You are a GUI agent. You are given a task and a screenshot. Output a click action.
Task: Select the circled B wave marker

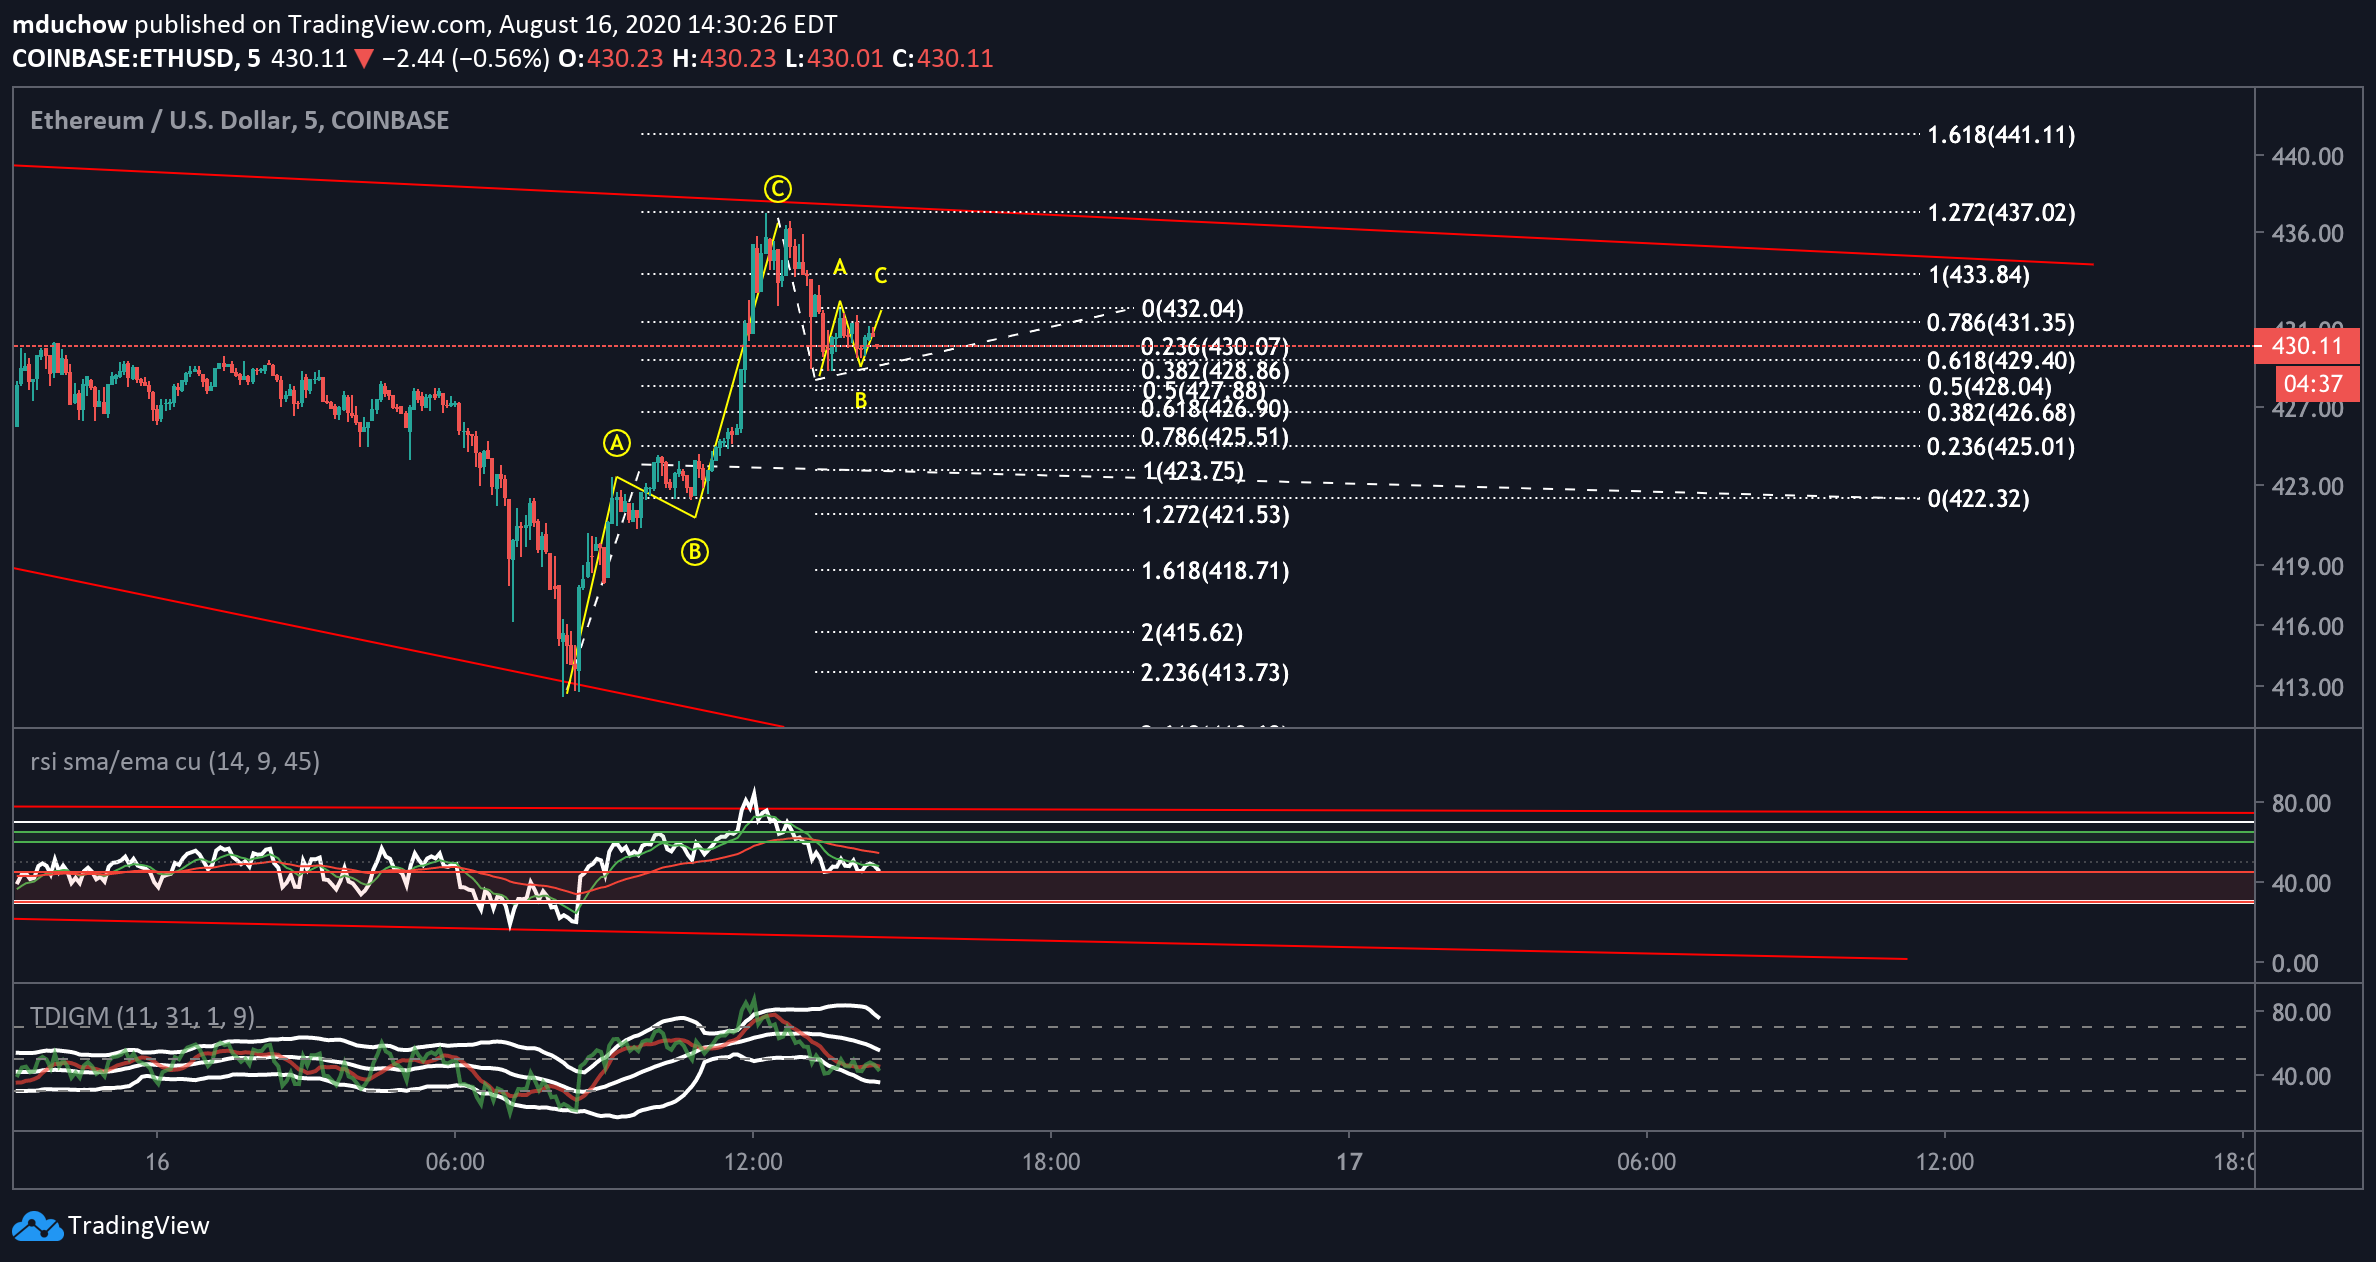[695, 552]
